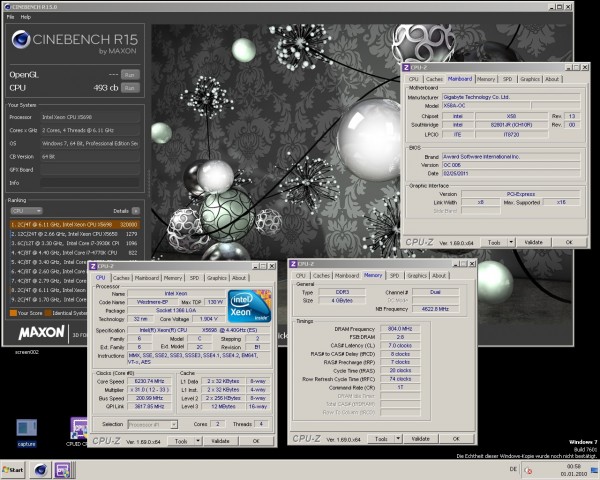Open Mainboard tab in CPU-Z memory window
Viewport: 600px width, 480px height.
click(x=347, y=276)
